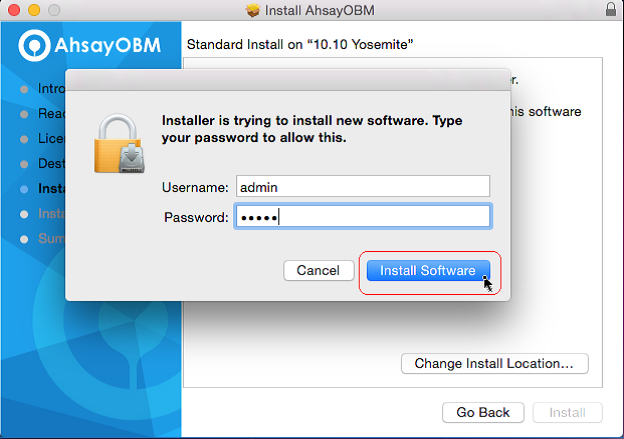
Task: Click the AhsayOBM package icon in the title
Action: click(x=253, y=10)
